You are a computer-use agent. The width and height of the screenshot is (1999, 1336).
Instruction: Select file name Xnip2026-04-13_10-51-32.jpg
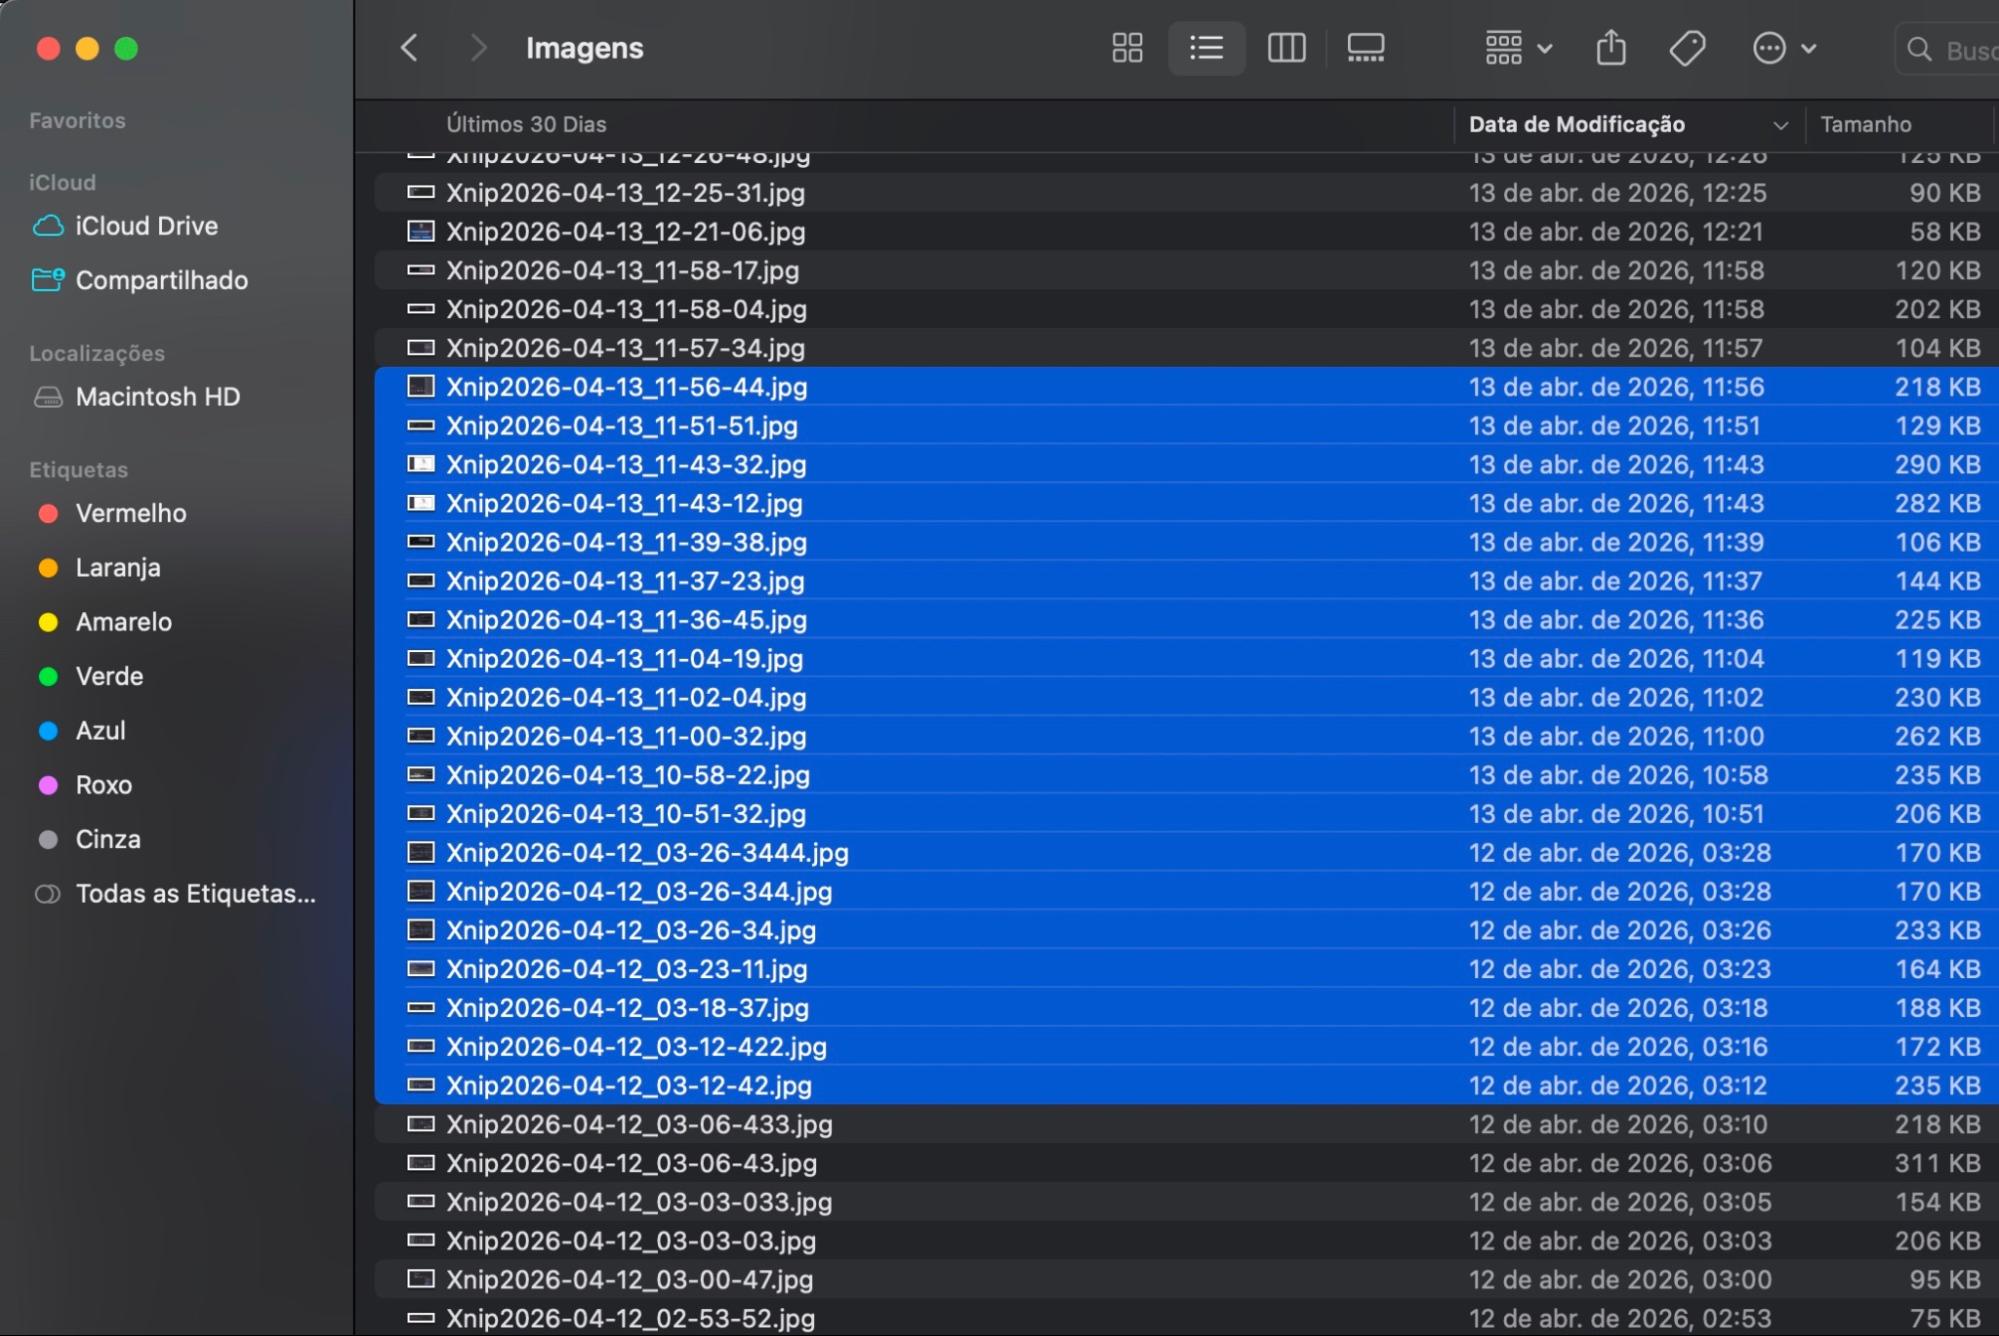[626, 813]
